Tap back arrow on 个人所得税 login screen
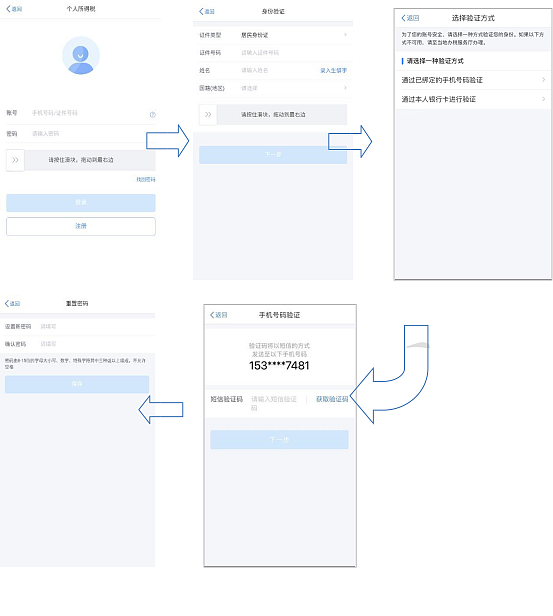The image size is (553, 616). click(14, 9)
